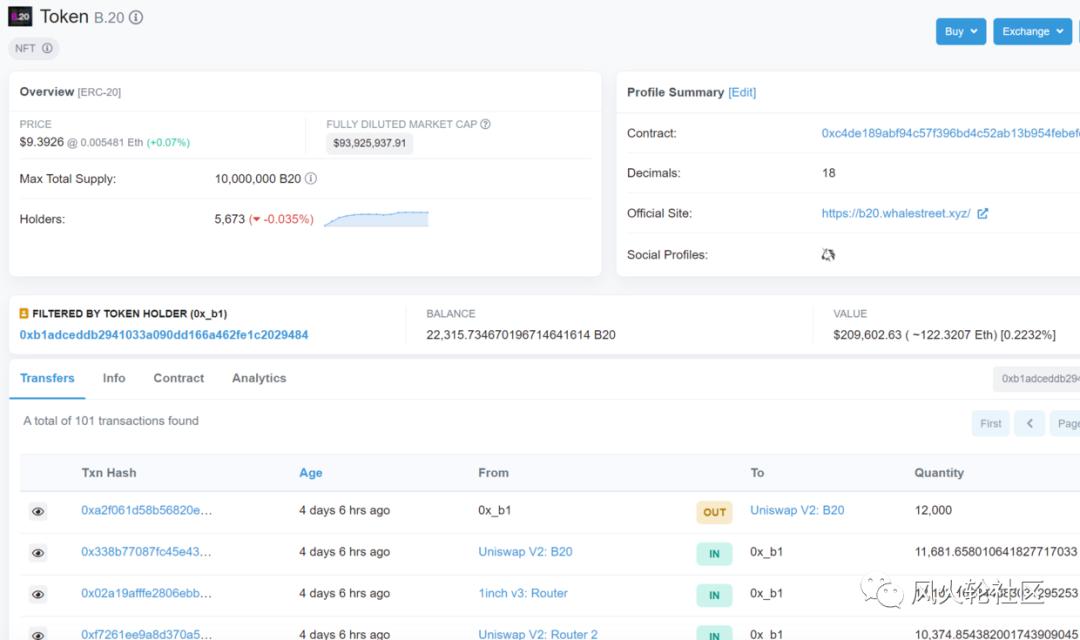Click the Fully Diluted Market Cap help icon
Image resolution: width=1080 pixels, height=640 pixels.
(x=485, y=124)
